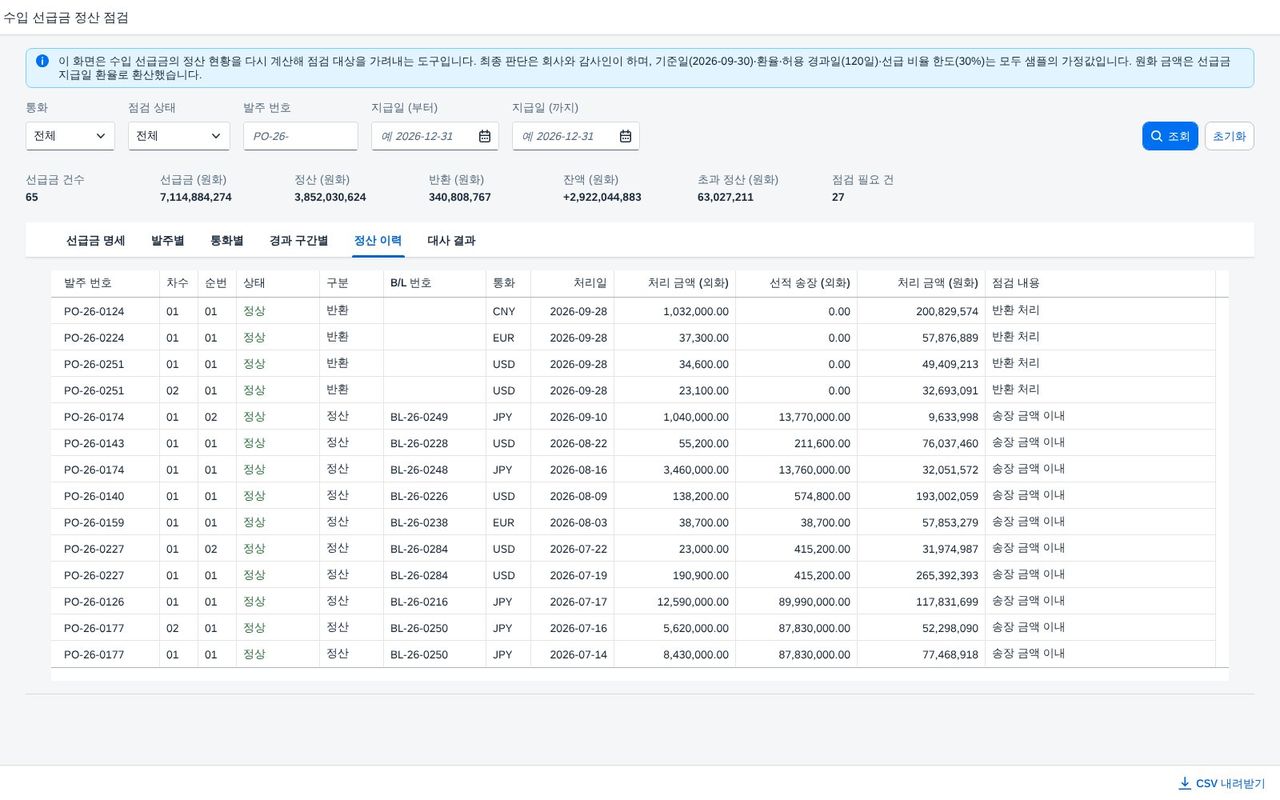Sort by 처리 금액 (원화) column header

point(921,283)
